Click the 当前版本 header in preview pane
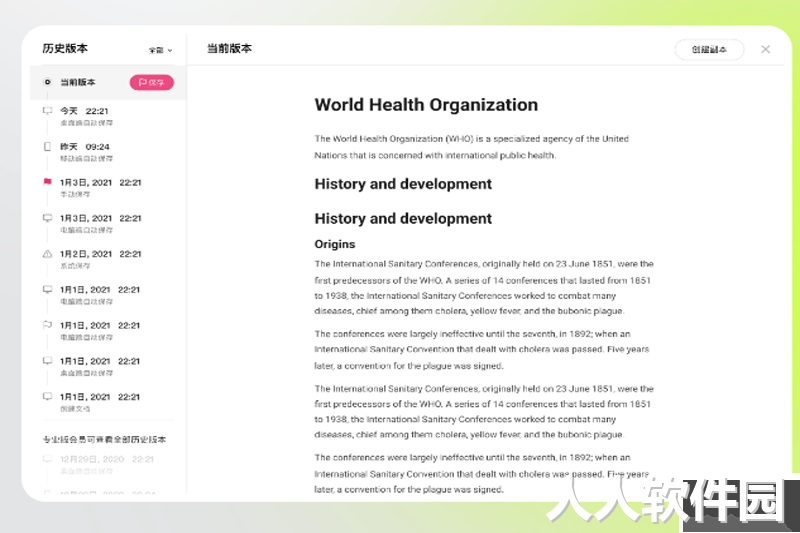Screen dimensions: 800x533 [x=229, y=48]
